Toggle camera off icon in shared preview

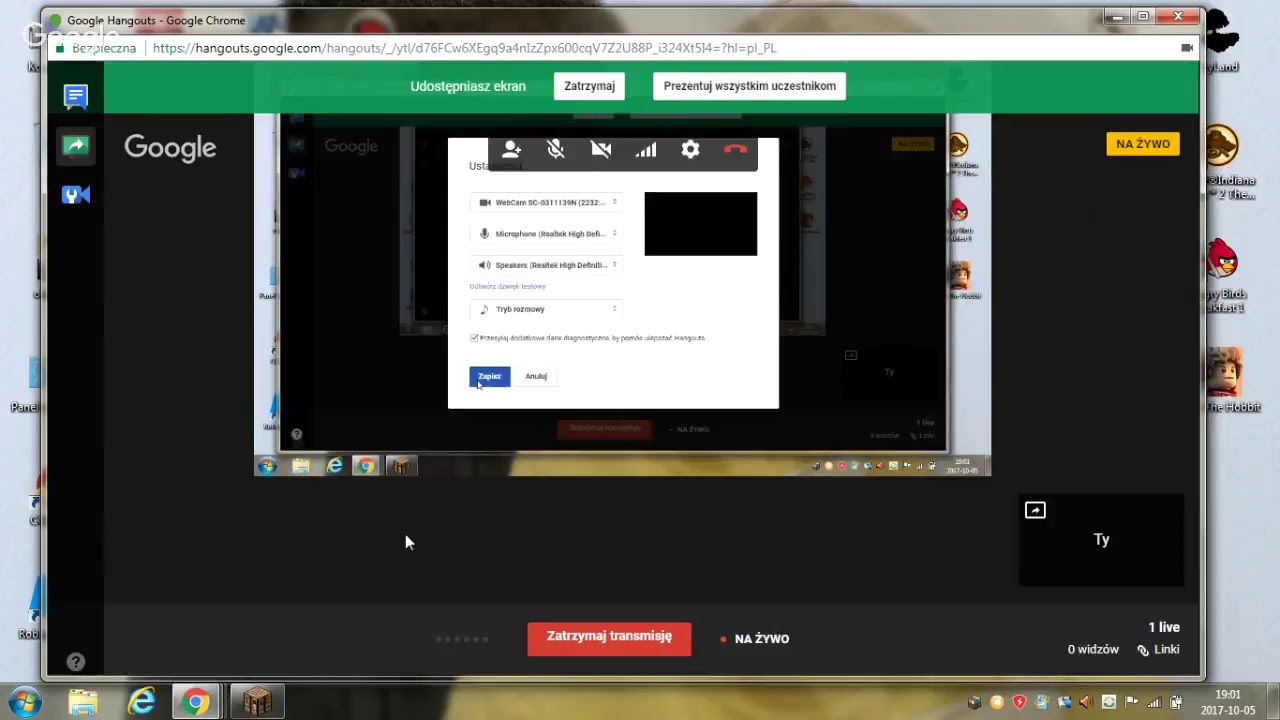tap(601, 149)
